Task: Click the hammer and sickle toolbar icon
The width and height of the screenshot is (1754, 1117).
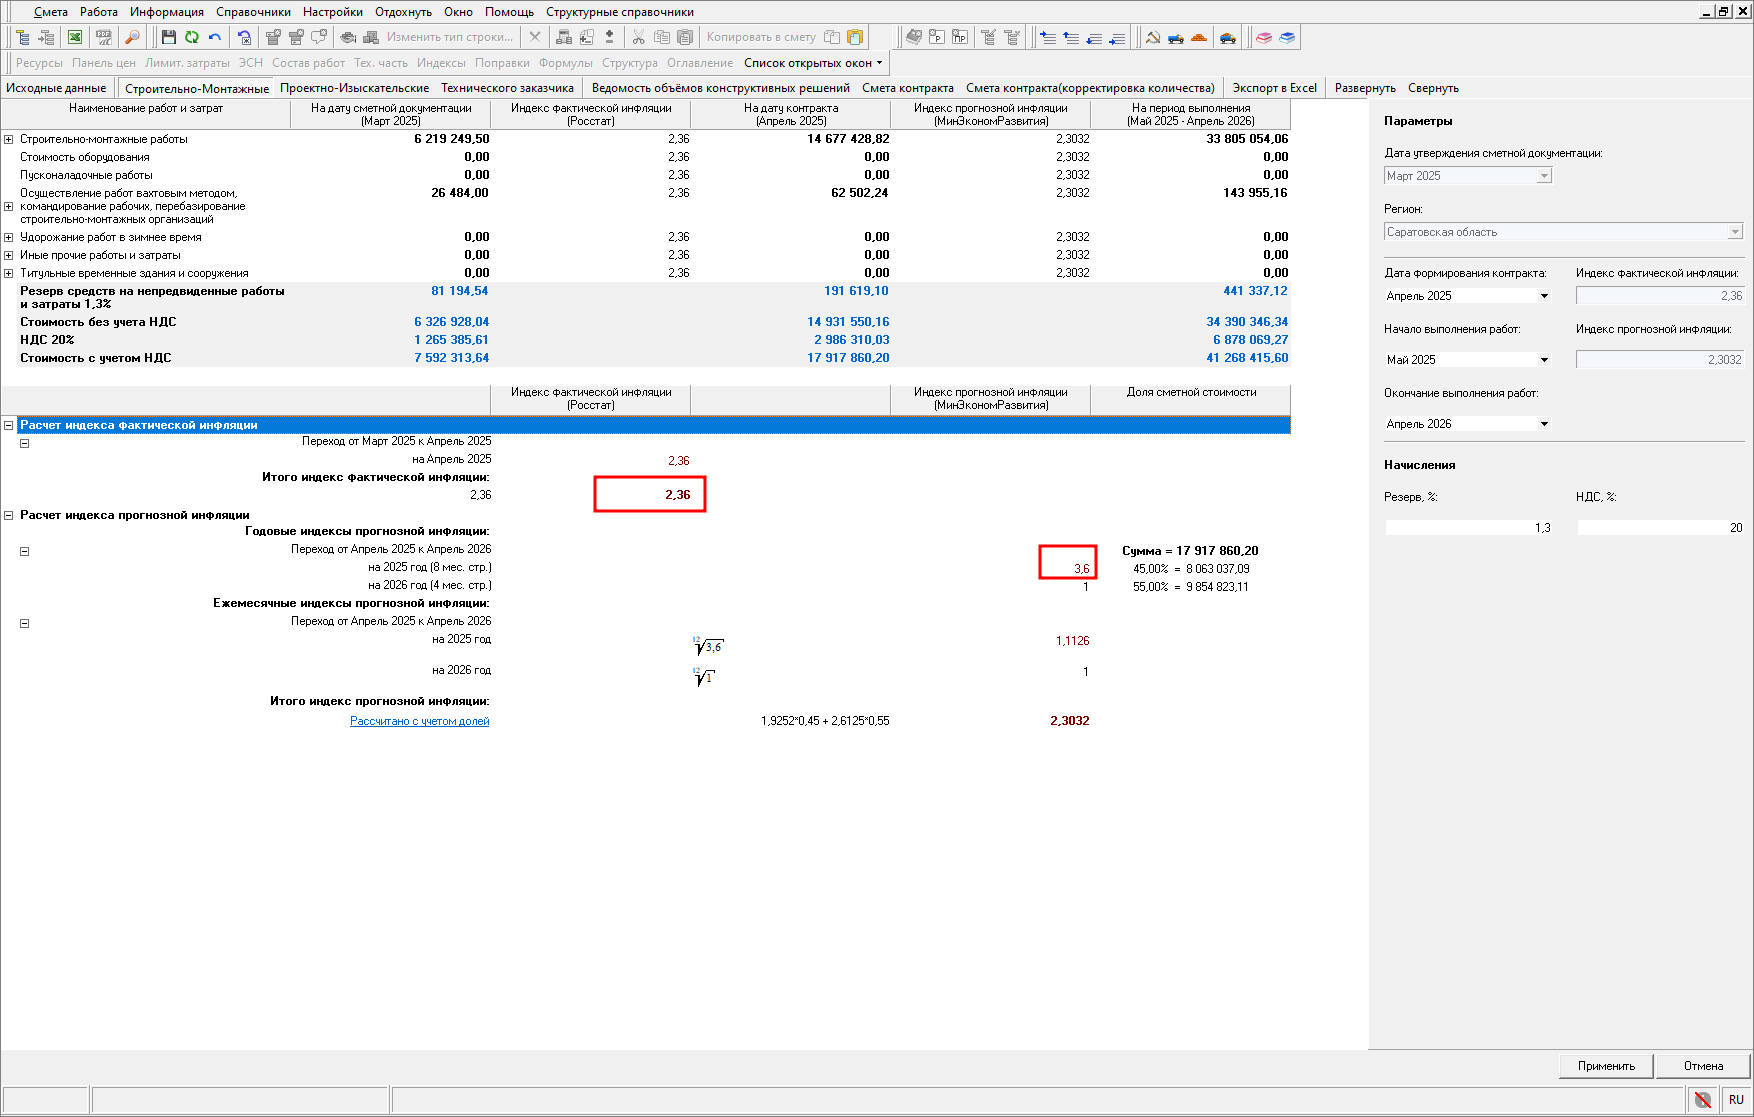Action: 1153,37
